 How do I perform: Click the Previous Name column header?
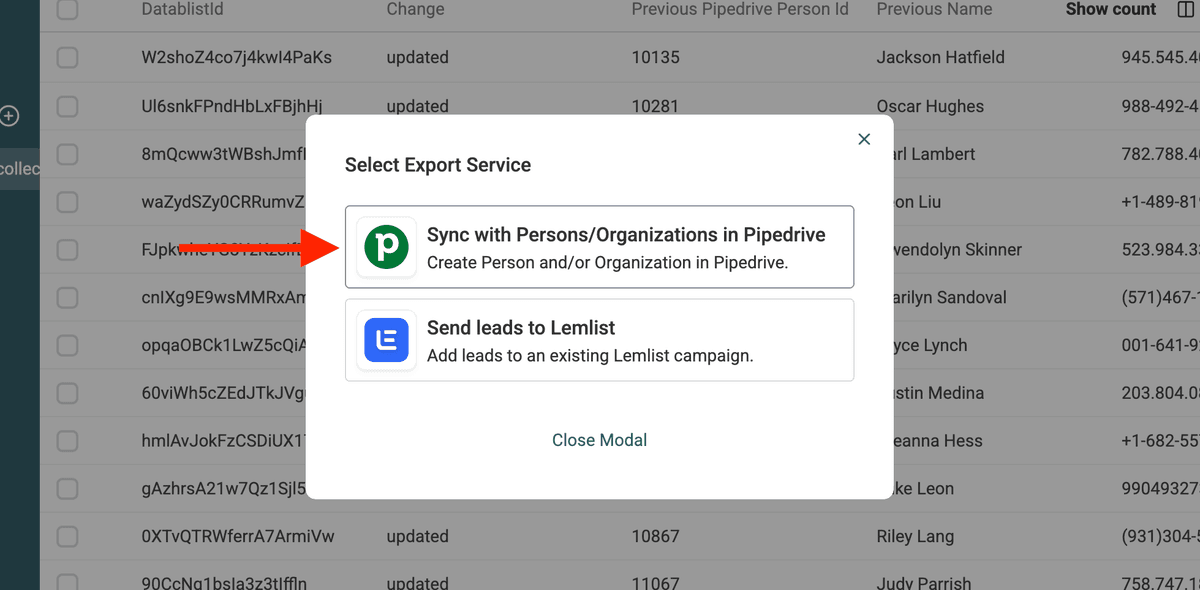point(934,9)
